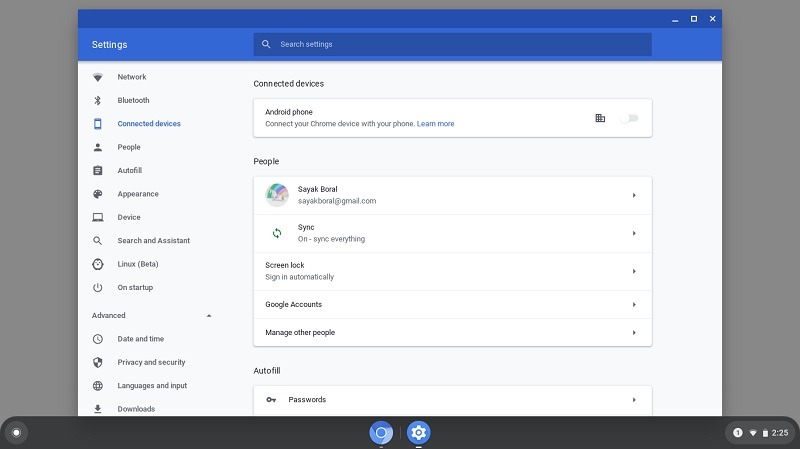Viewport: 800px width, 449px height.
Task: Click the Search and Assistant magnifier icon
Action: (97, 241)
